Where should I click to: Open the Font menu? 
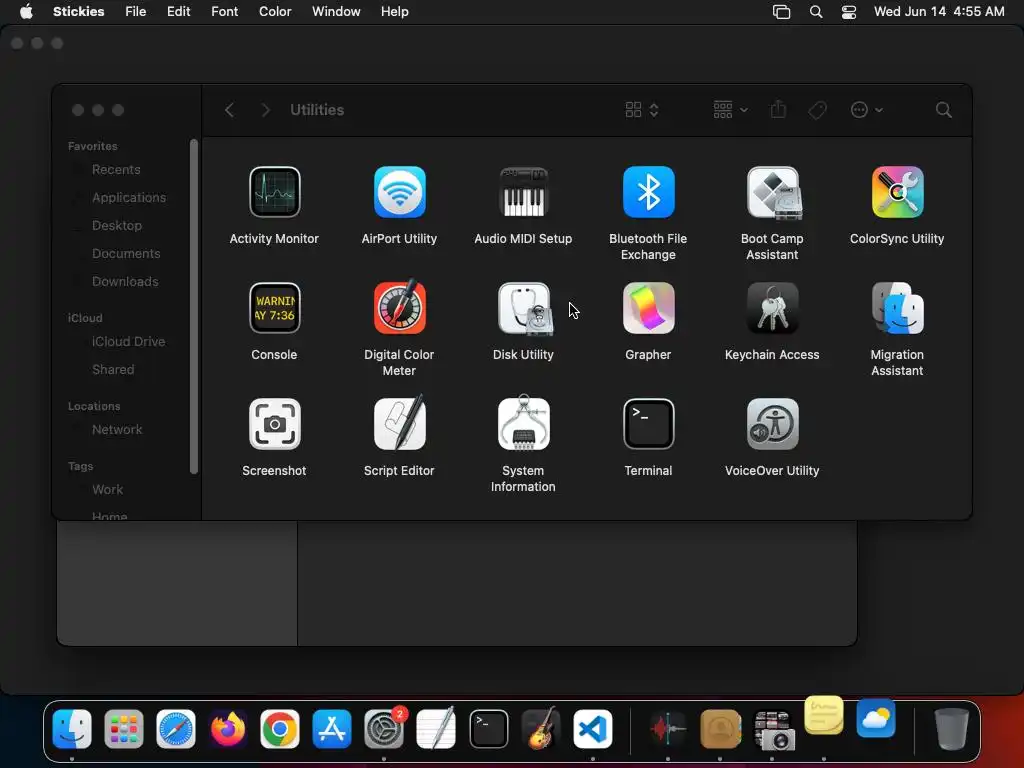pyautogui.click(x=224, y=12)
